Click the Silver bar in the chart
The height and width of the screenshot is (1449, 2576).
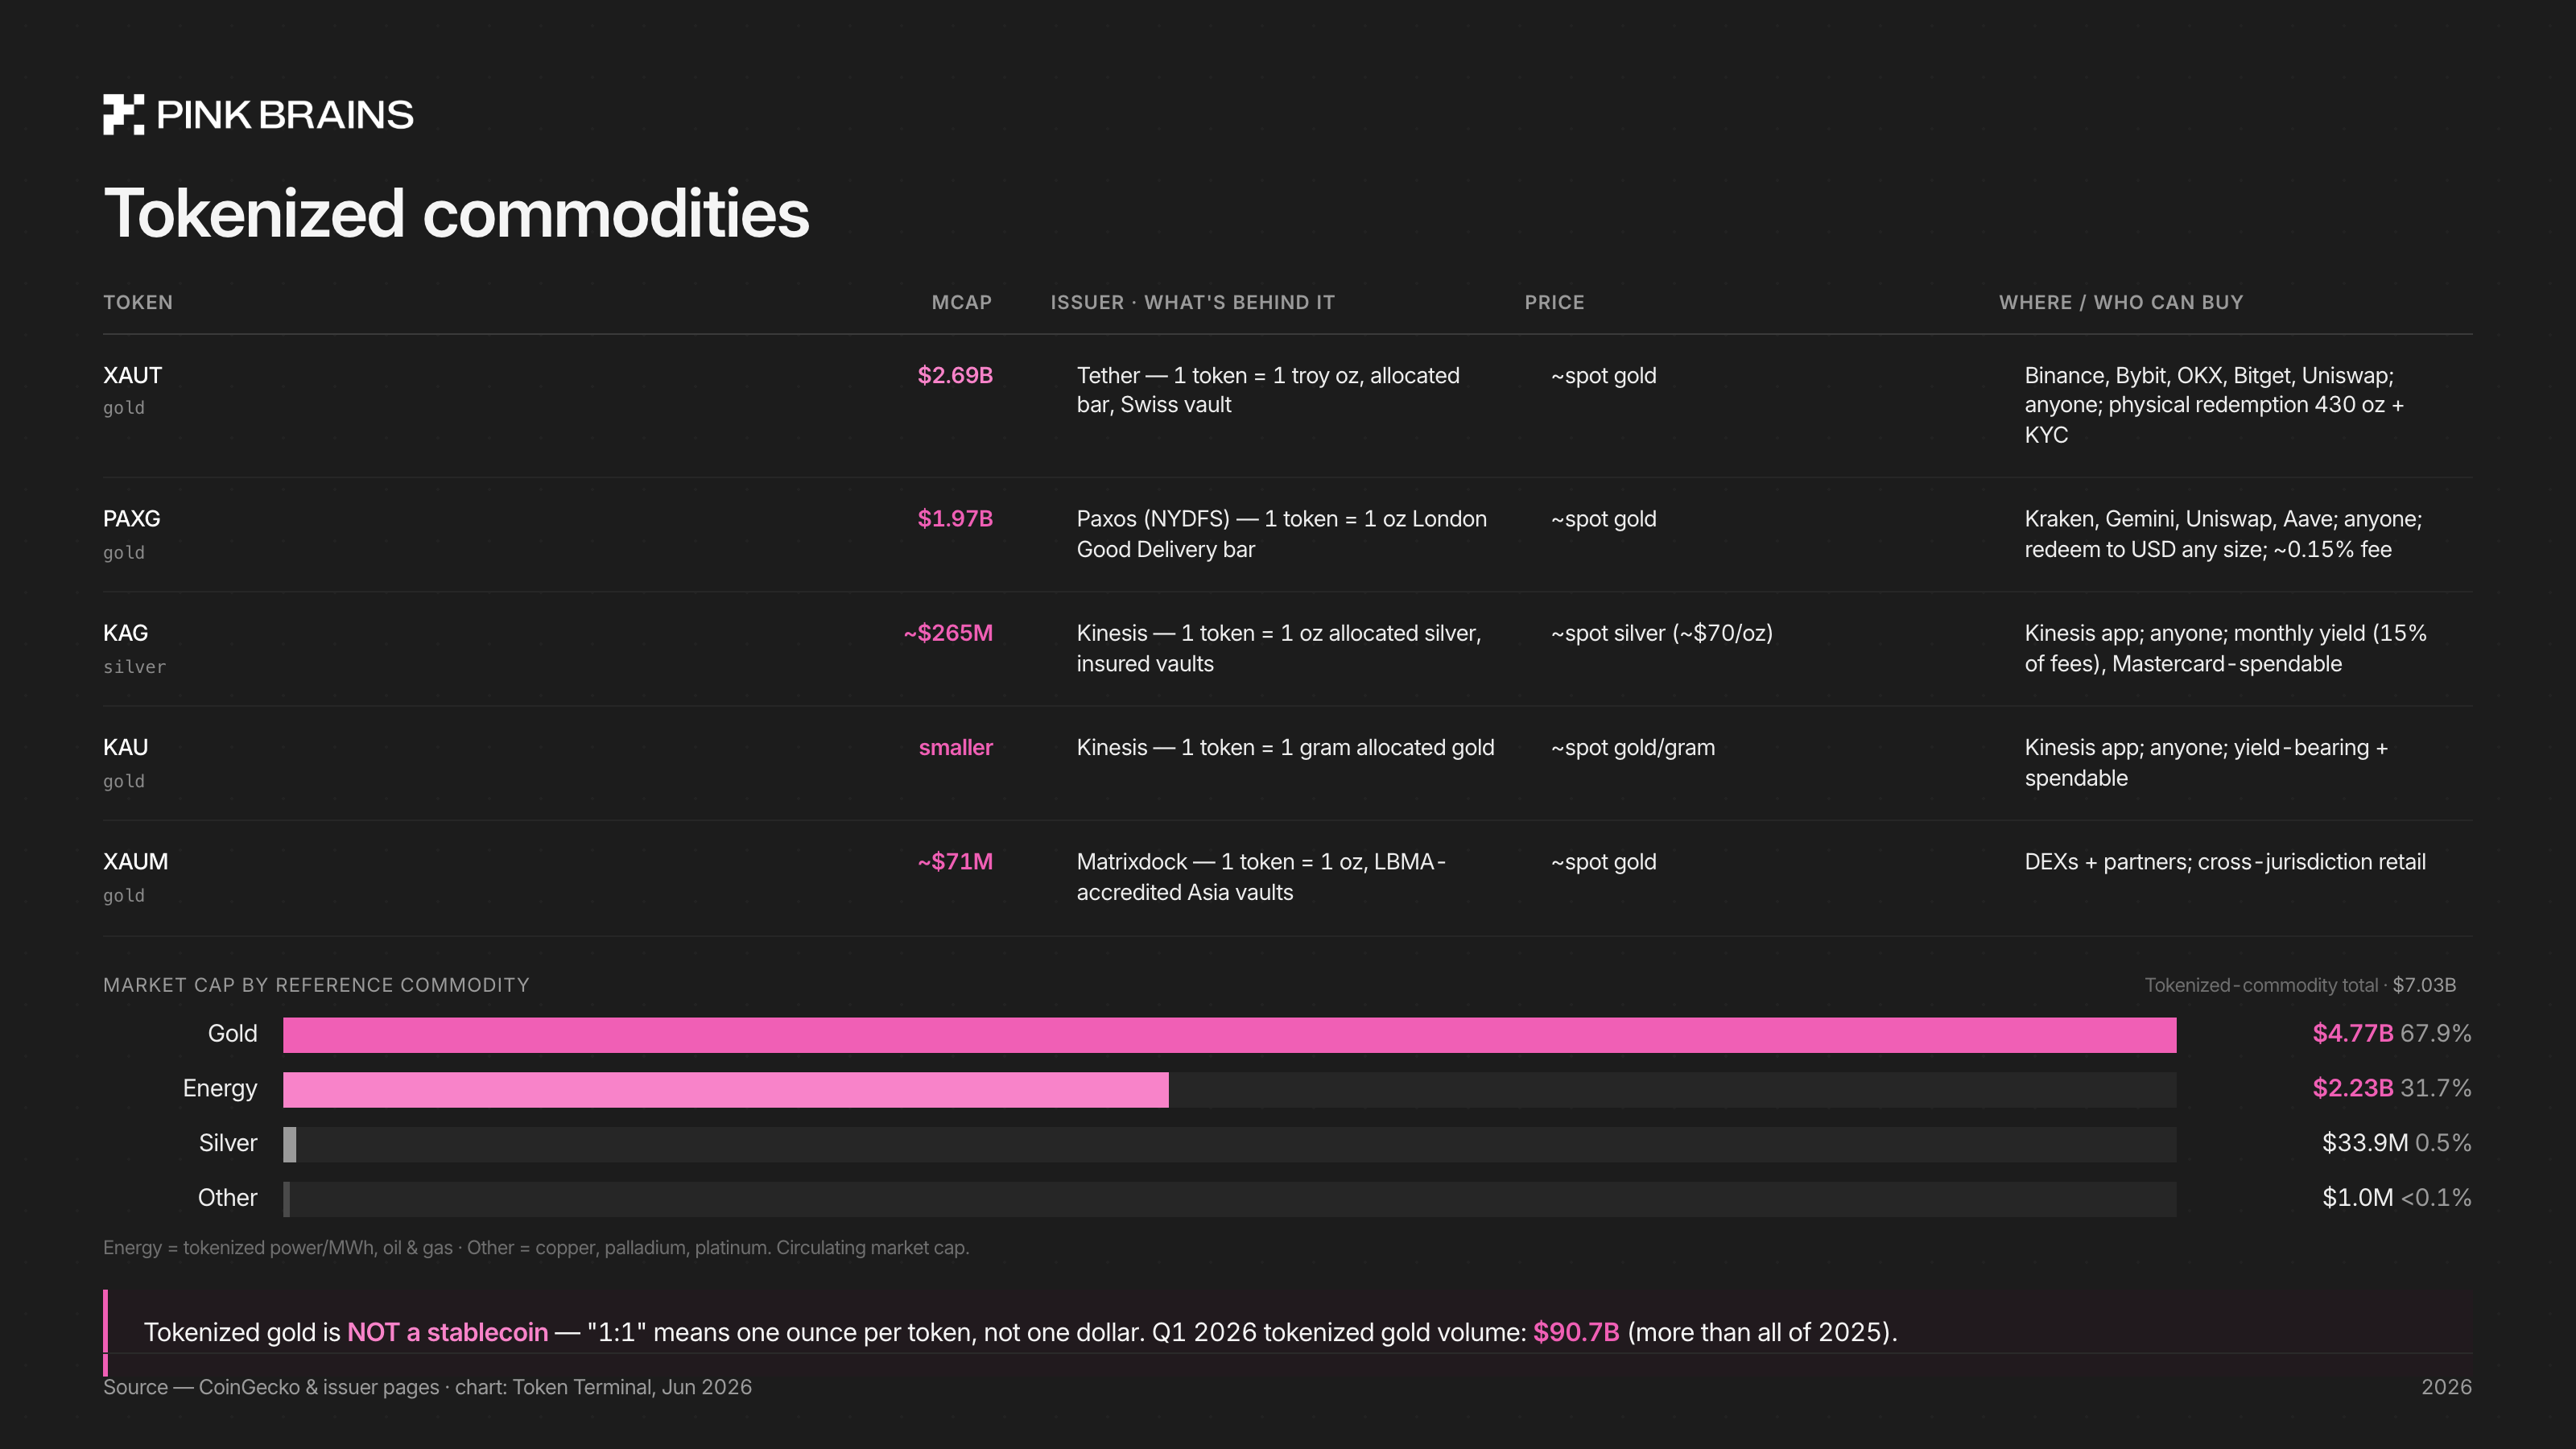pyautogui.click(x=290, y=1145)
